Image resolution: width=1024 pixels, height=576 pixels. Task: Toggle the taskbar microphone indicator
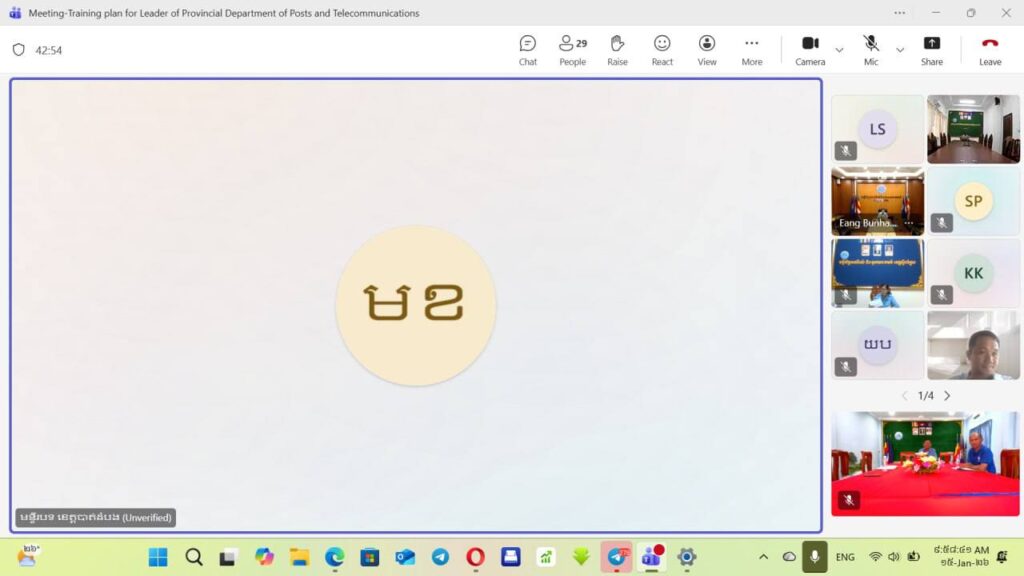pyautogui.click(x=815, y=557)
